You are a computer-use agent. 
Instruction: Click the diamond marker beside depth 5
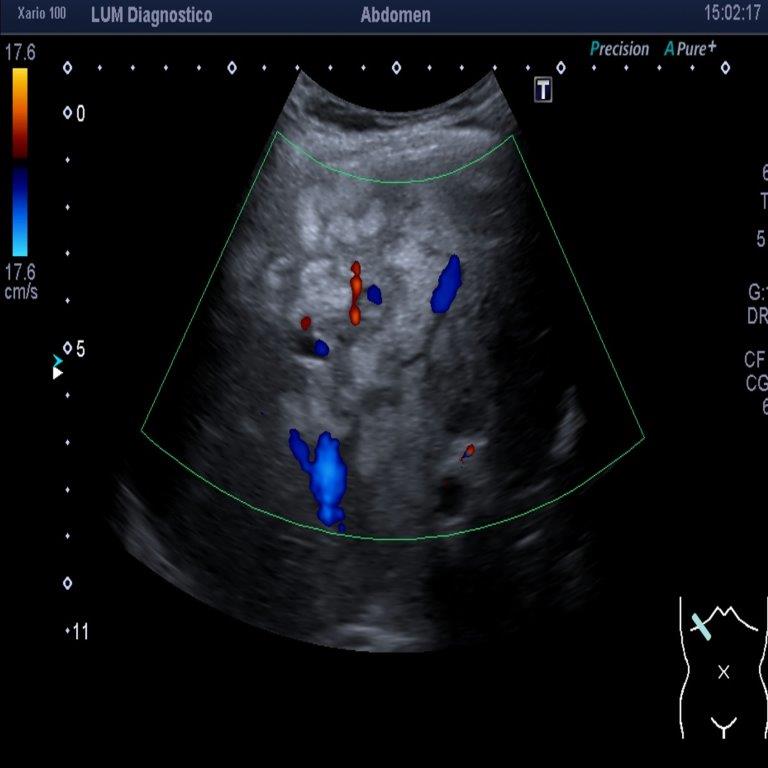pyautogui.click(x=68, y=349)
